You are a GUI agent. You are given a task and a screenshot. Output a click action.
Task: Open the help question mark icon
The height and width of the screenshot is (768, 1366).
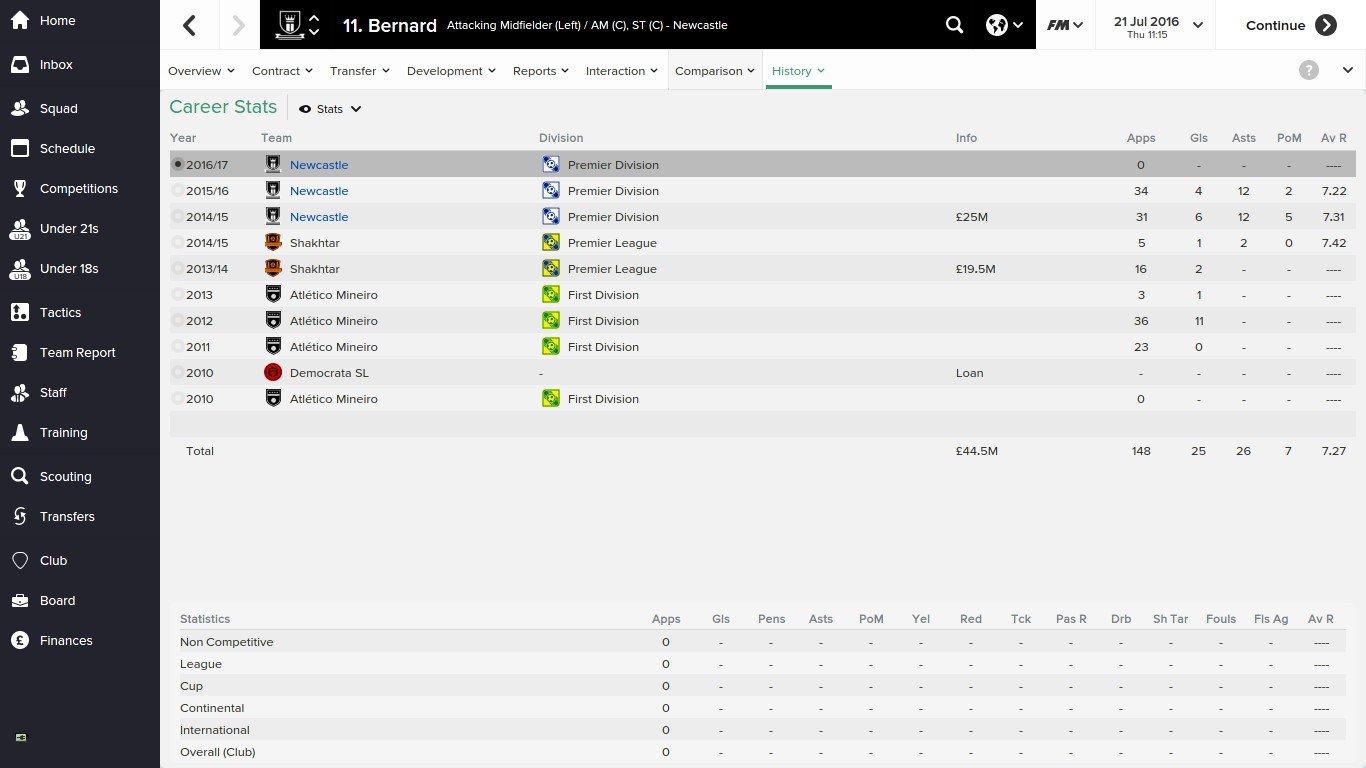(x=1308, y=70)
